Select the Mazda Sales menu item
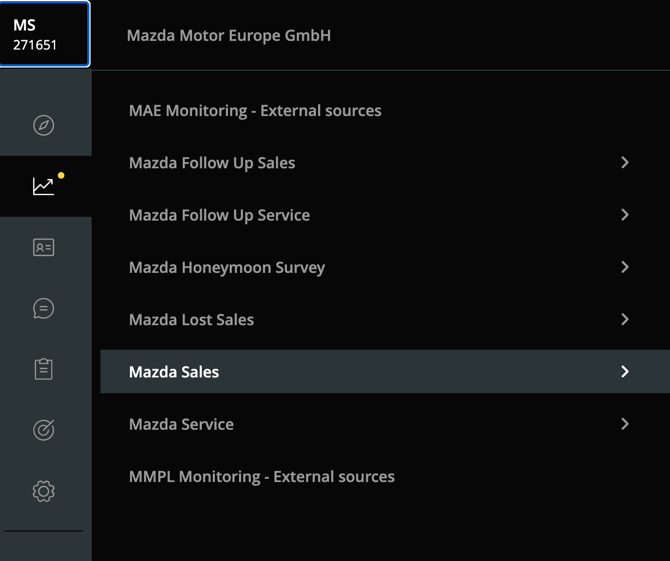Screen dimensions: 670x561 (x=174, y=371)
